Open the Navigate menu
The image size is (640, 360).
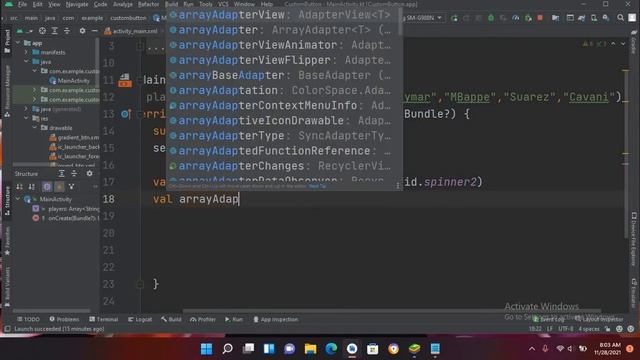coord(77,4)
